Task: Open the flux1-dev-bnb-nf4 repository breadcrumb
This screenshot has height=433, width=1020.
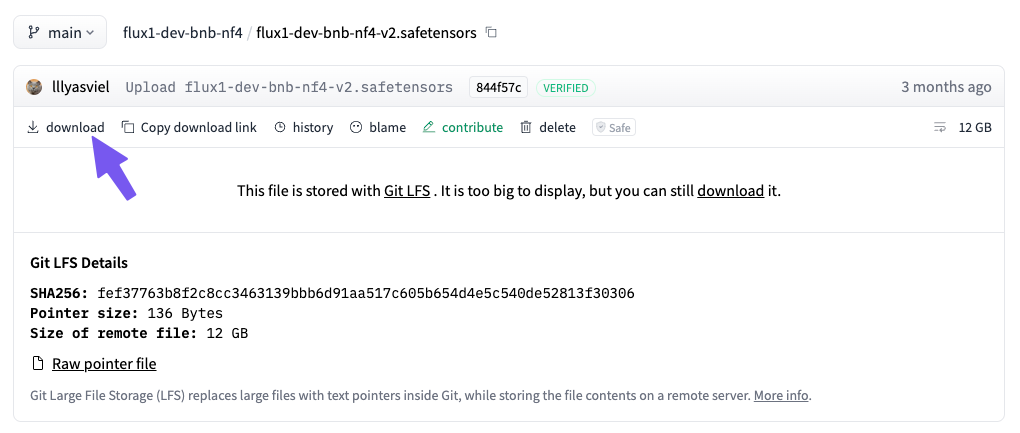Action: 182,33
